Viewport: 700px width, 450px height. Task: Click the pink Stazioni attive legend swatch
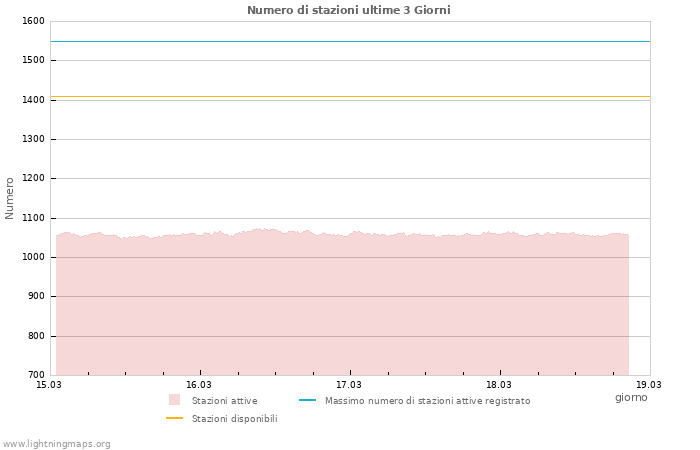(x=174, y=400)
